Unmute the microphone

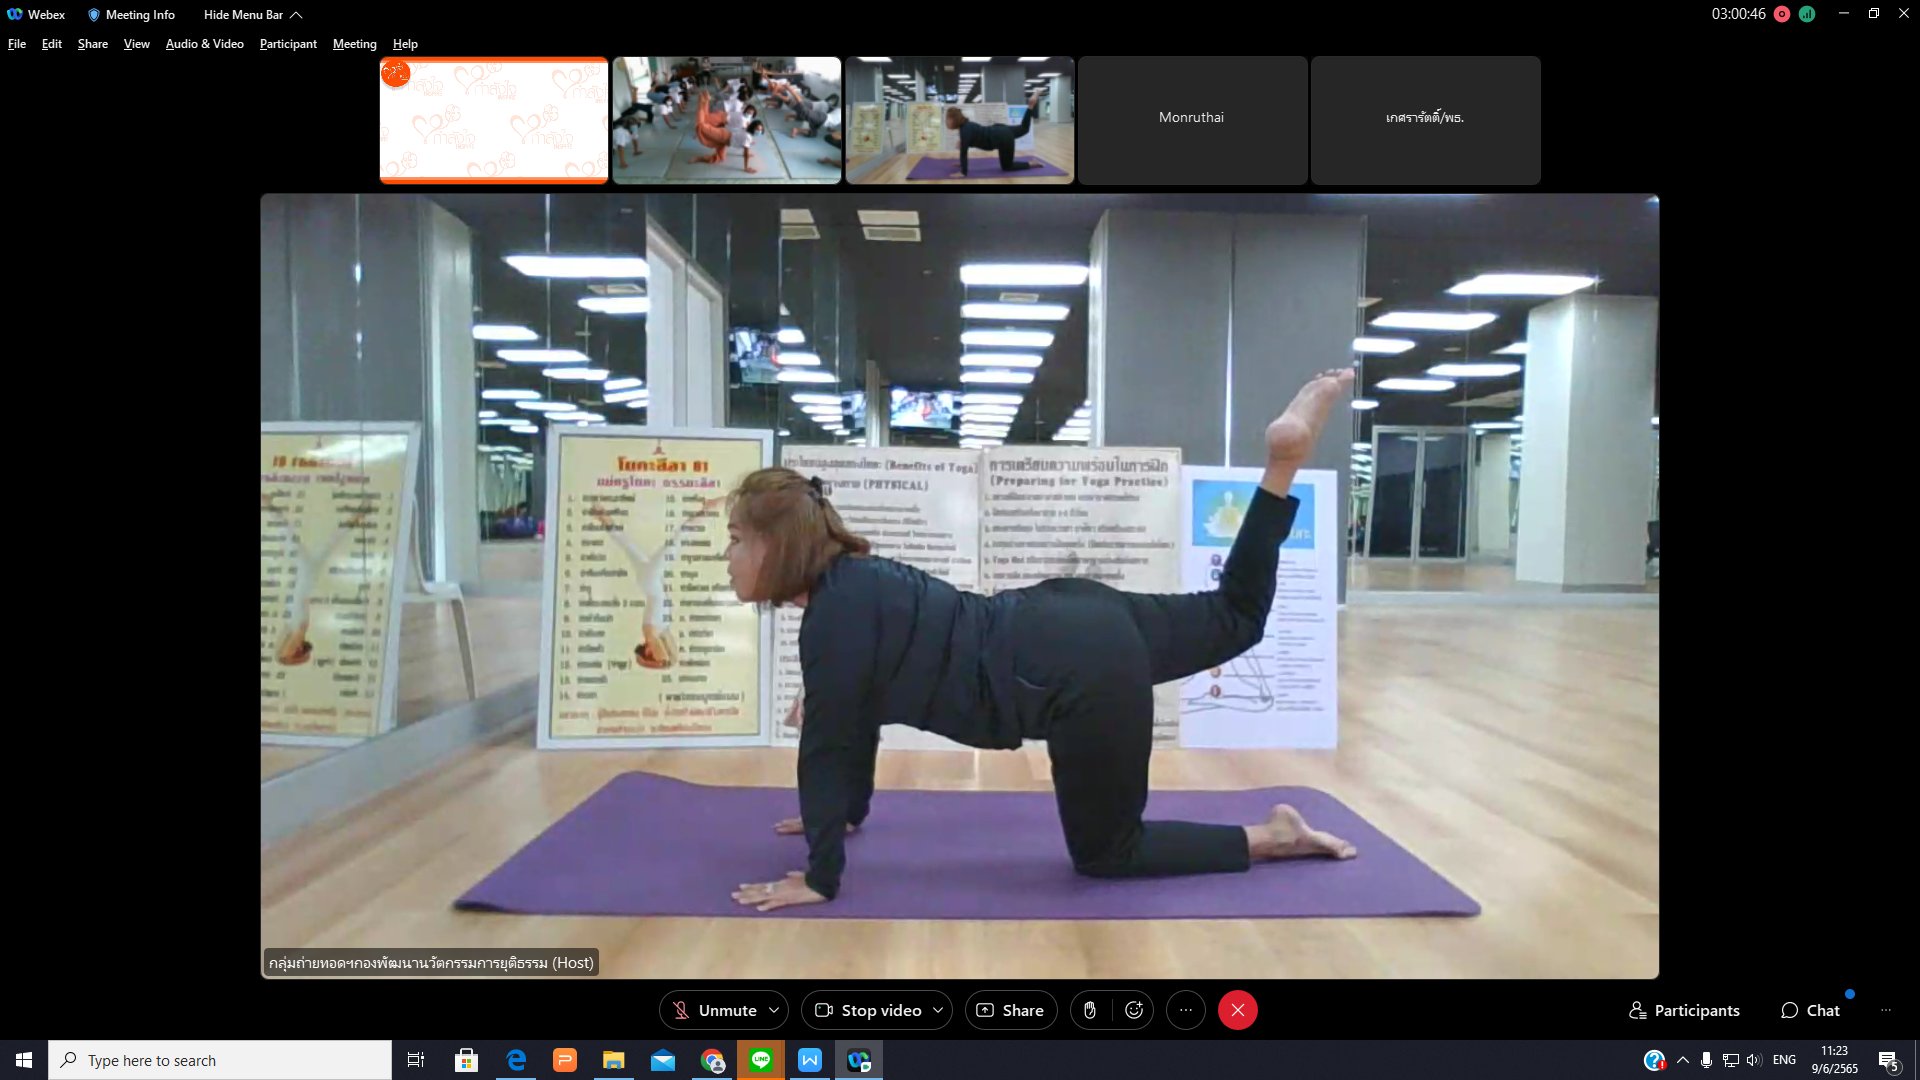(x=714, y=1010)
